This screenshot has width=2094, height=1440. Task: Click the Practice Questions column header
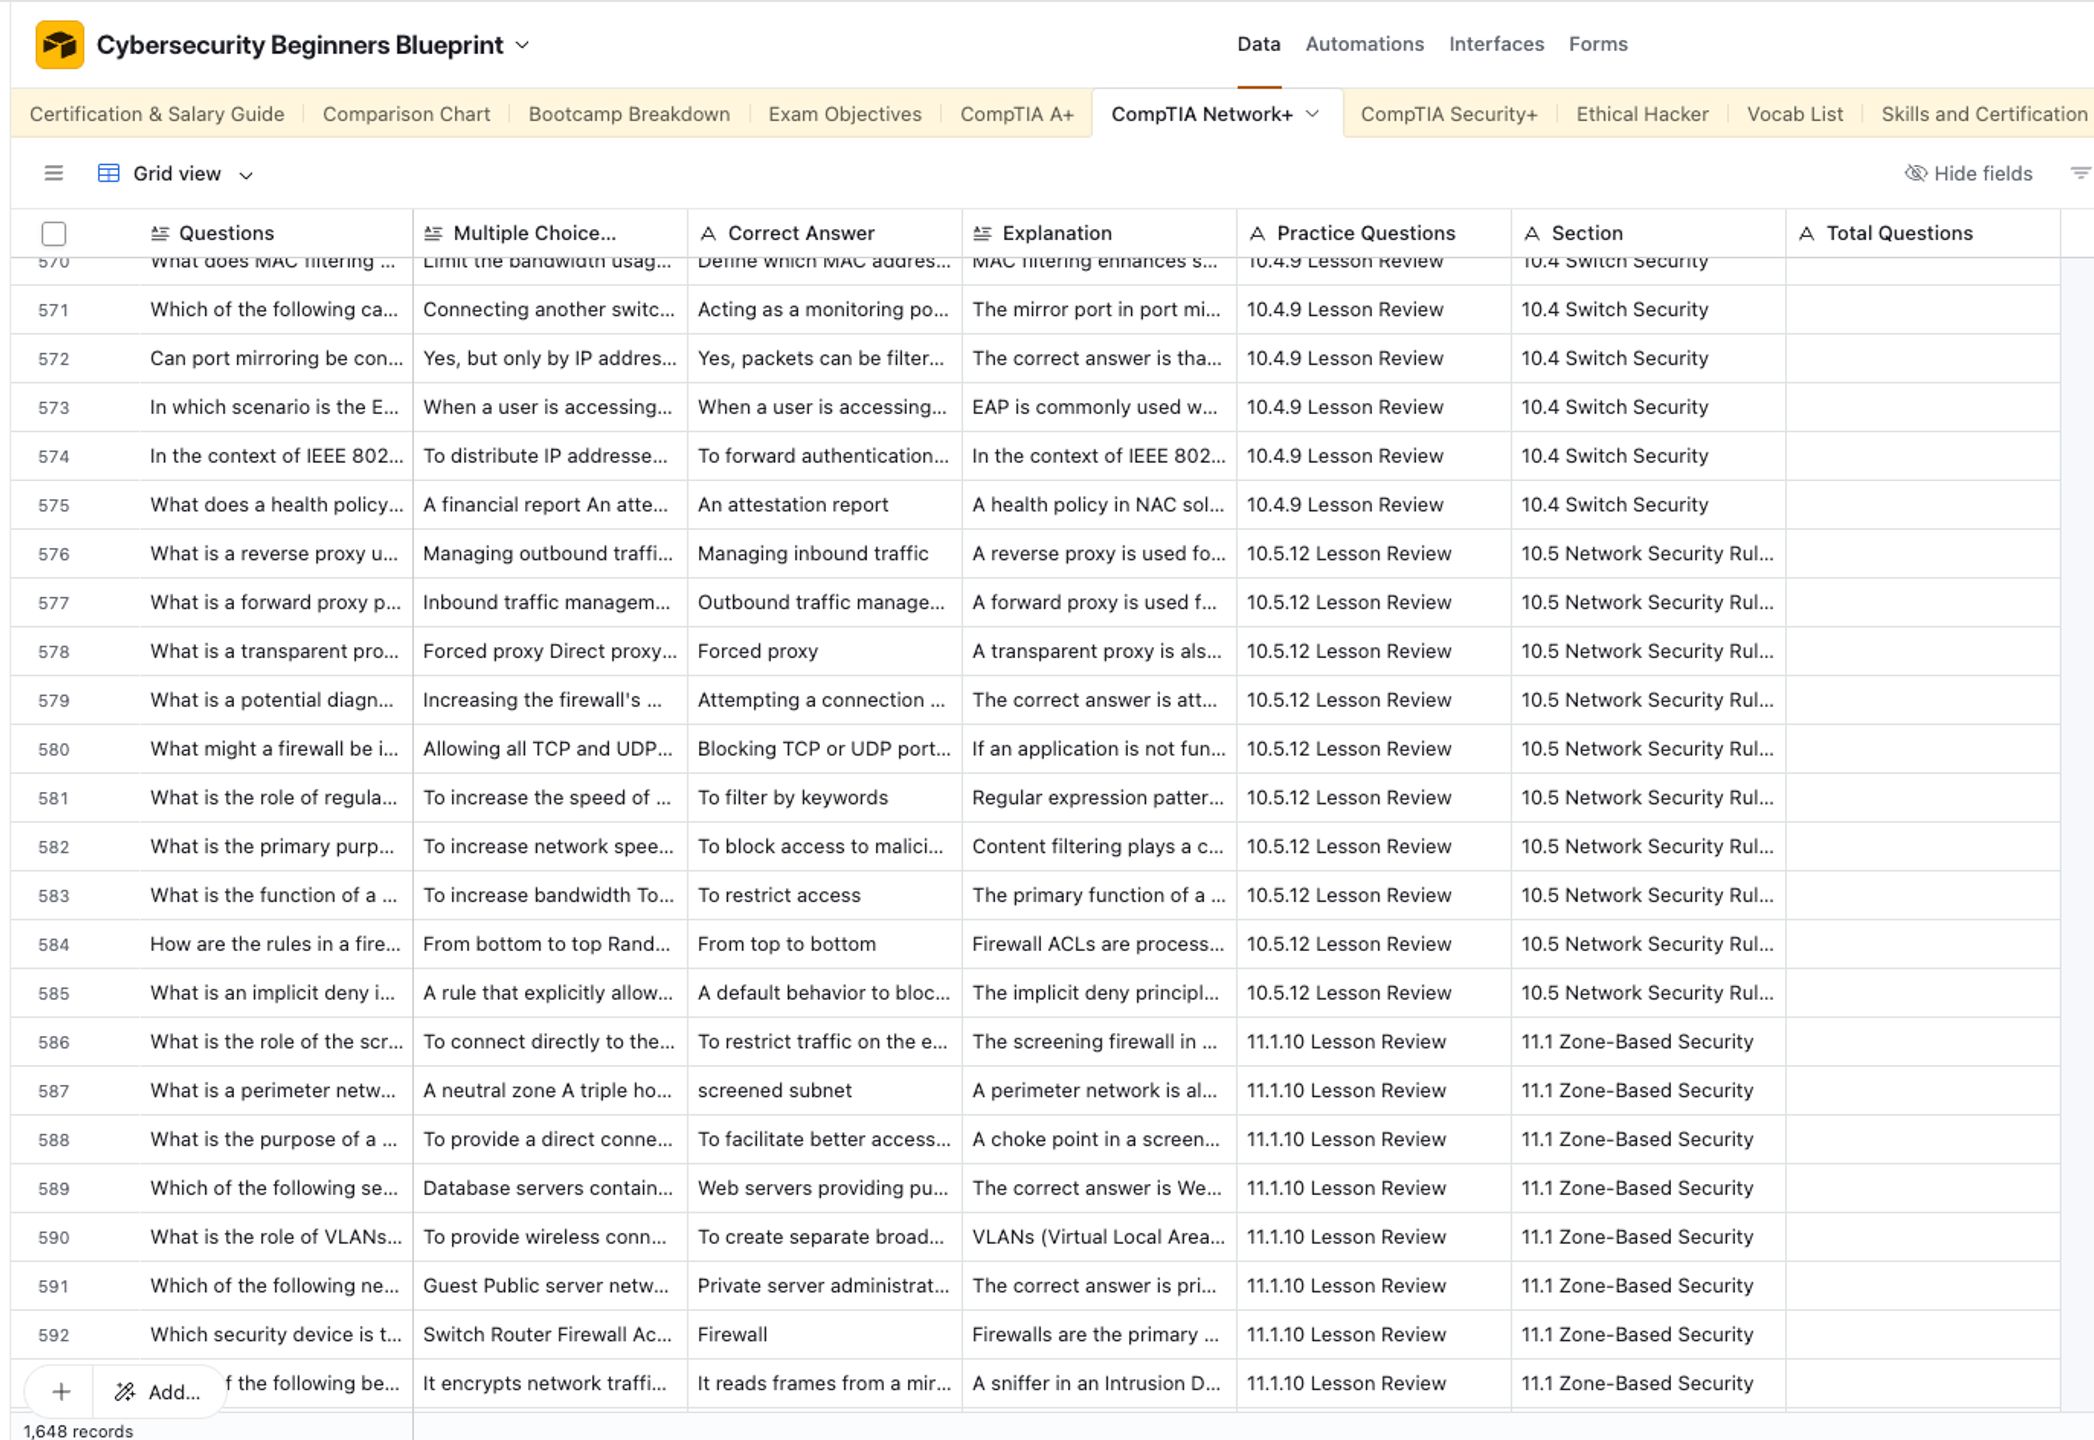click(x=1374, y=233)
